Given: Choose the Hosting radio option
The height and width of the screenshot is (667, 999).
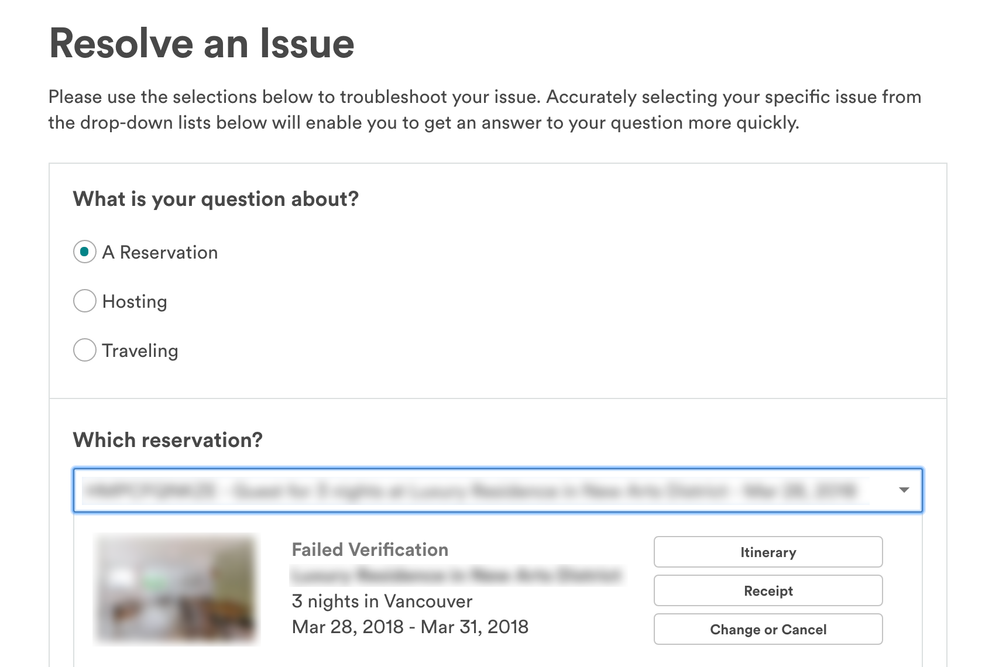Looking at the screenshot, I should click(85, 301).
